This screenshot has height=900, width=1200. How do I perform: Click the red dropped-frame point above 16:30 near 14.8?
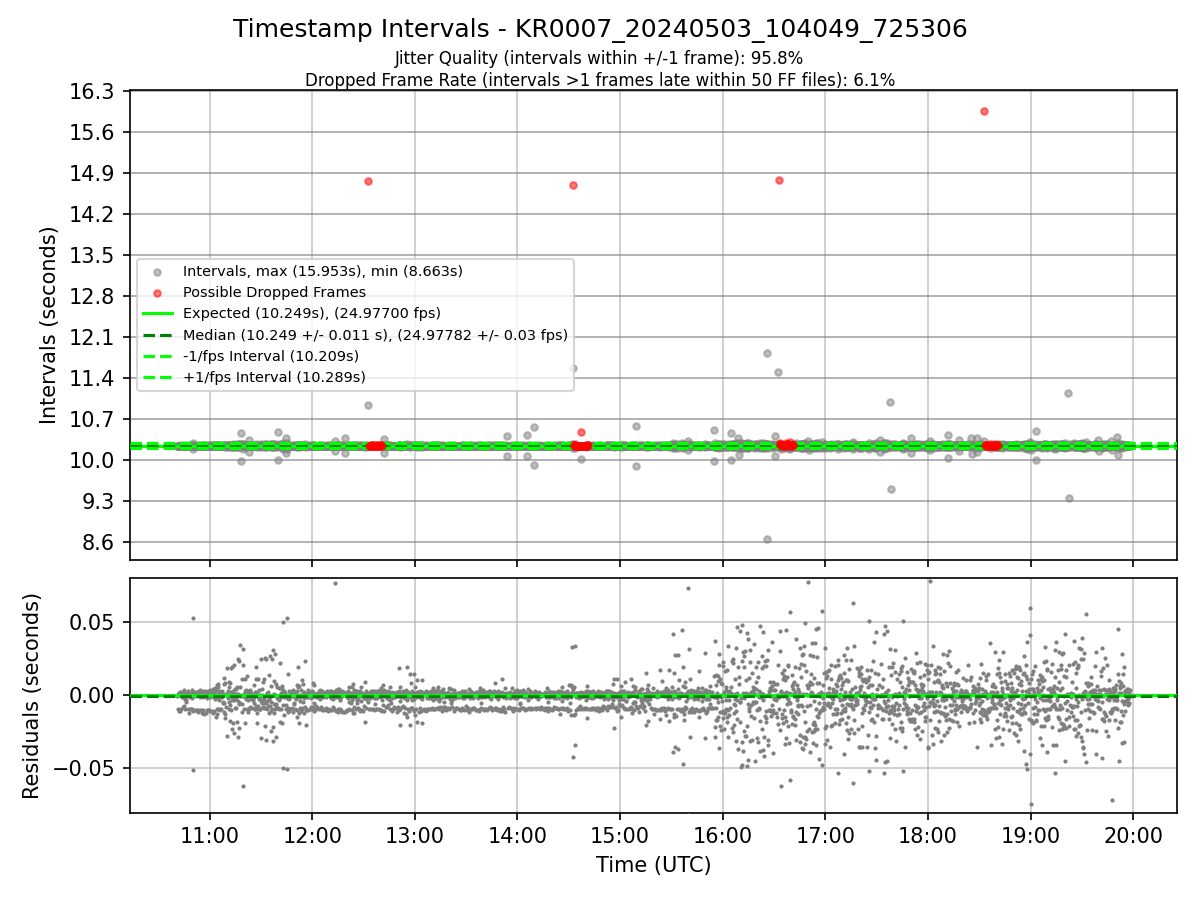pos(779,180)
